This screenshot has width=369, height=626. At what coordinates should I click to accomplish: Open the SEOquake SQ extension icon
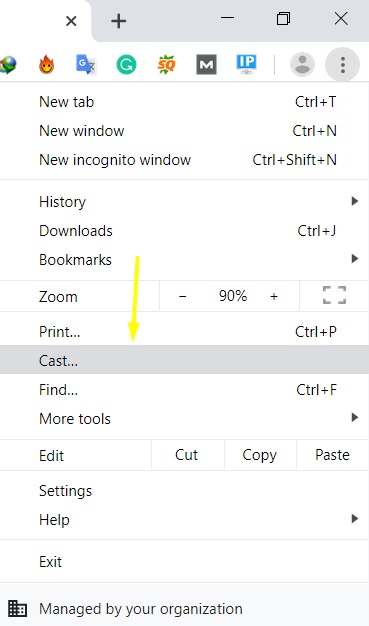(167, 64)
